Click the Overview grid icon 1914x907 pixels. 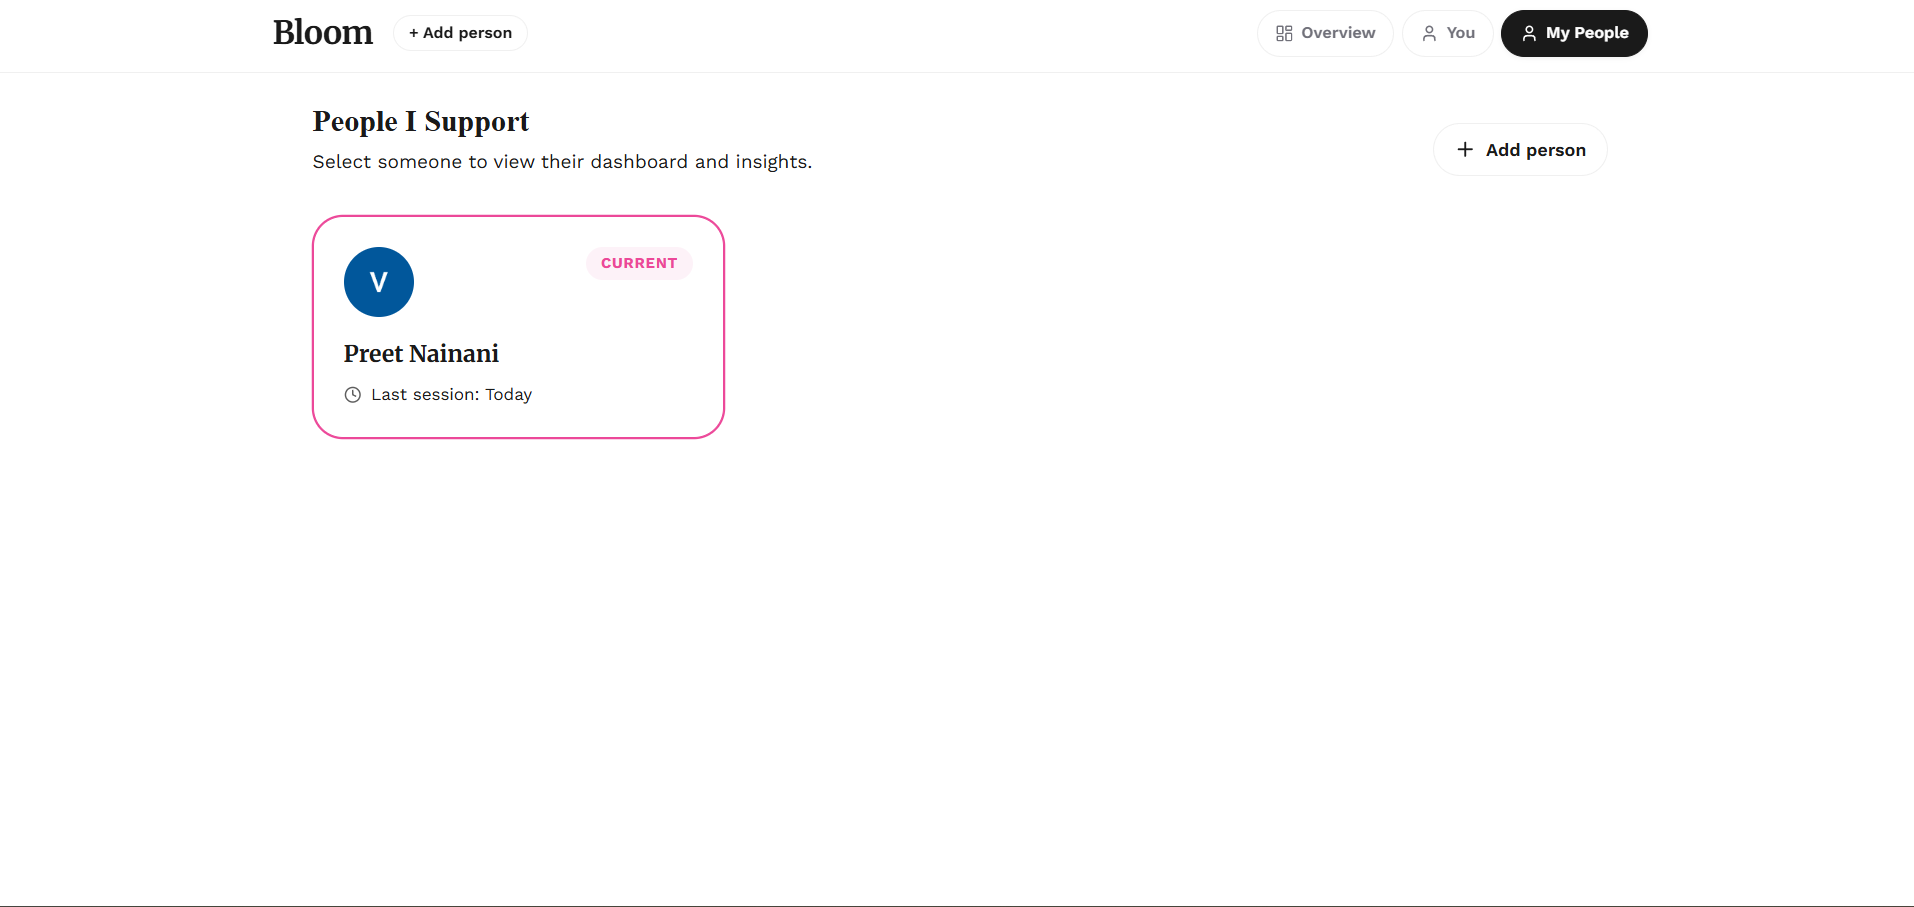pyautogui.click(x=1284, y=34)
